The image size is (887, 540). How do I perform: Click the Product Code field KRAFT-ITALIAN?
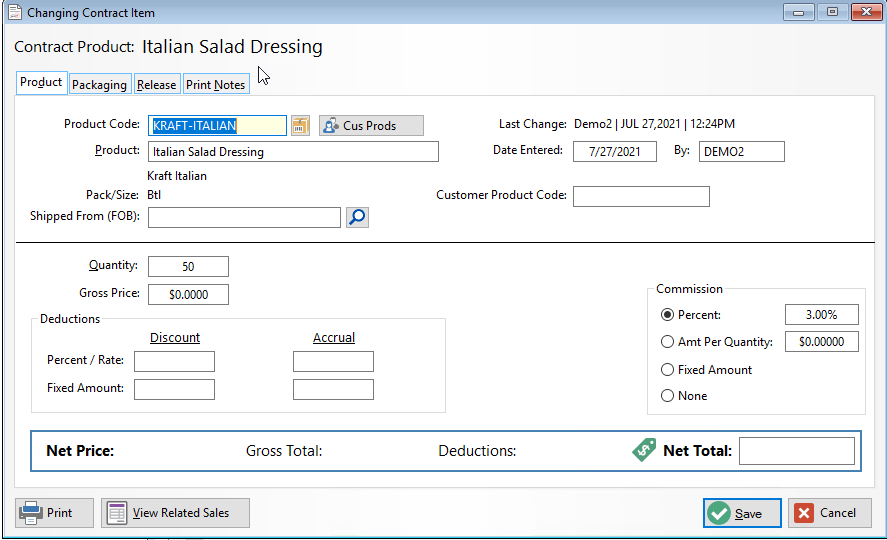click(x=217, y=126)
